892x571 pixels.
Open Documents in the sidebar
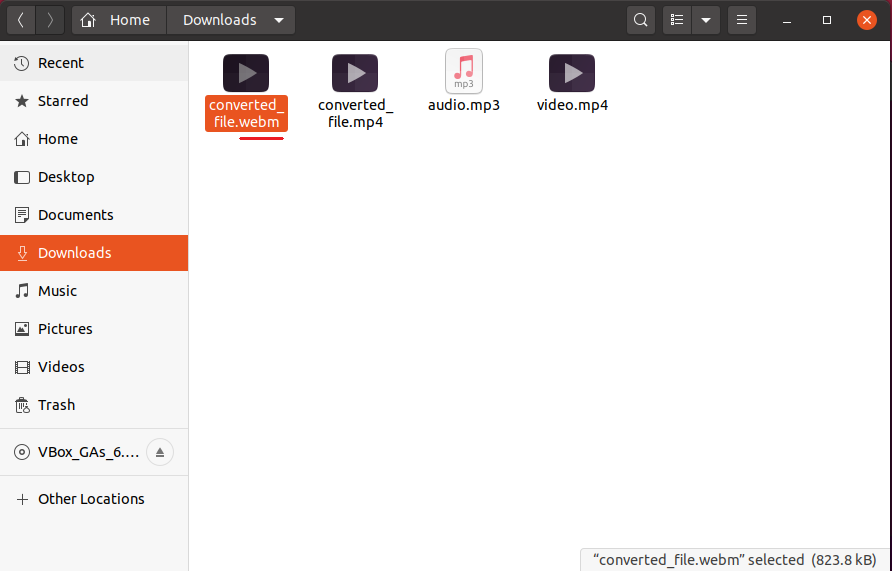(94, 215)
